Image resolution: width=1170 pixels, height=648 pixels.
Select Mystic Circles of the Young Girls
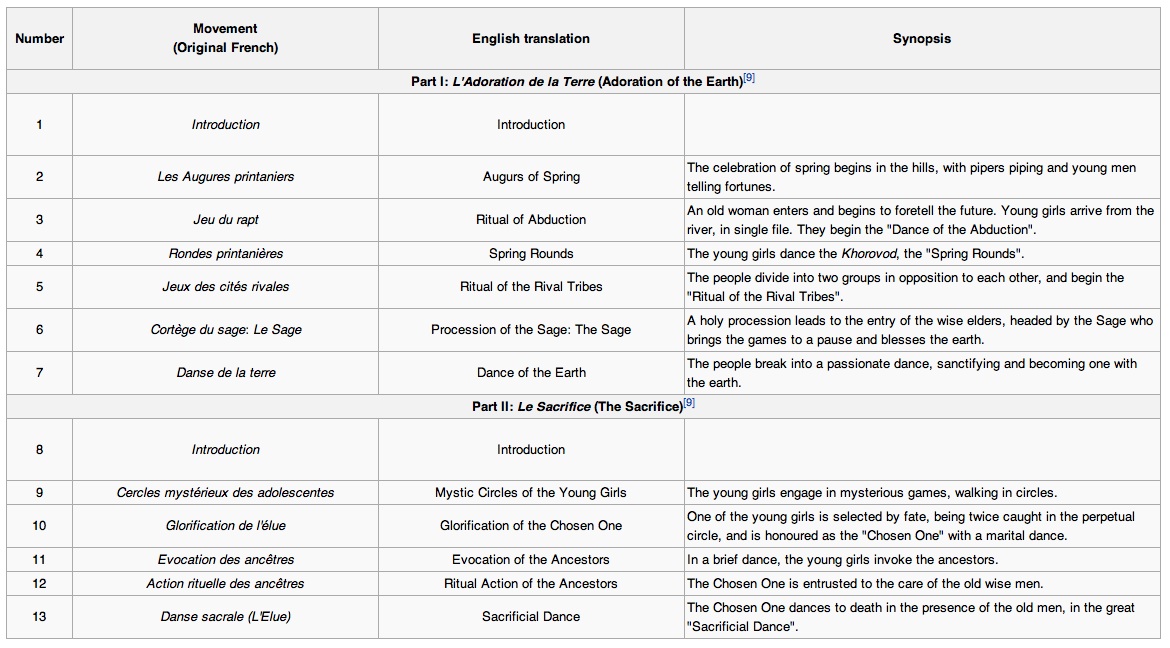[x=531, y=493]
